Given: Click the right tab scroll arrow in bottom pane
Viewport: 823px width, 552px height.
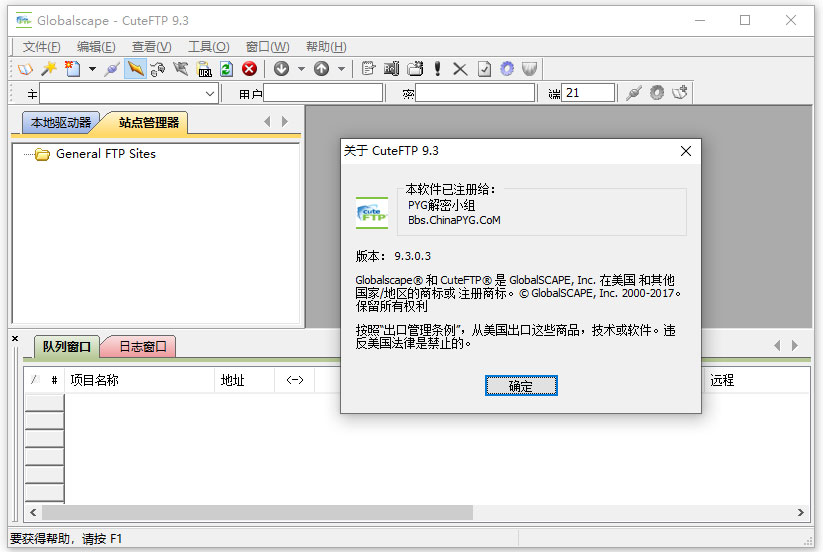Looking at the screenshot, I should pos(795,345).
